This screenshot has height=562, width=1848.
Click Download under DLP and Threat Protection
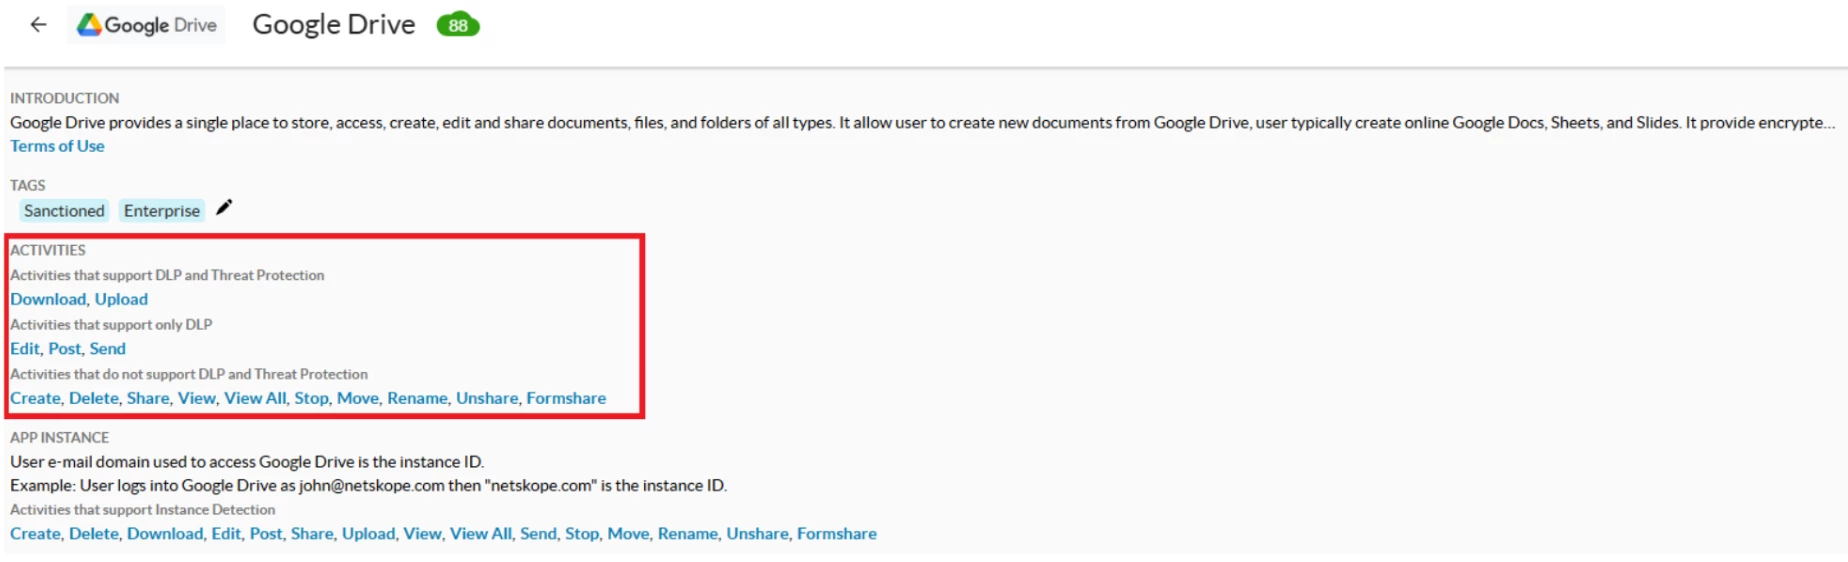tap(48, 299)
